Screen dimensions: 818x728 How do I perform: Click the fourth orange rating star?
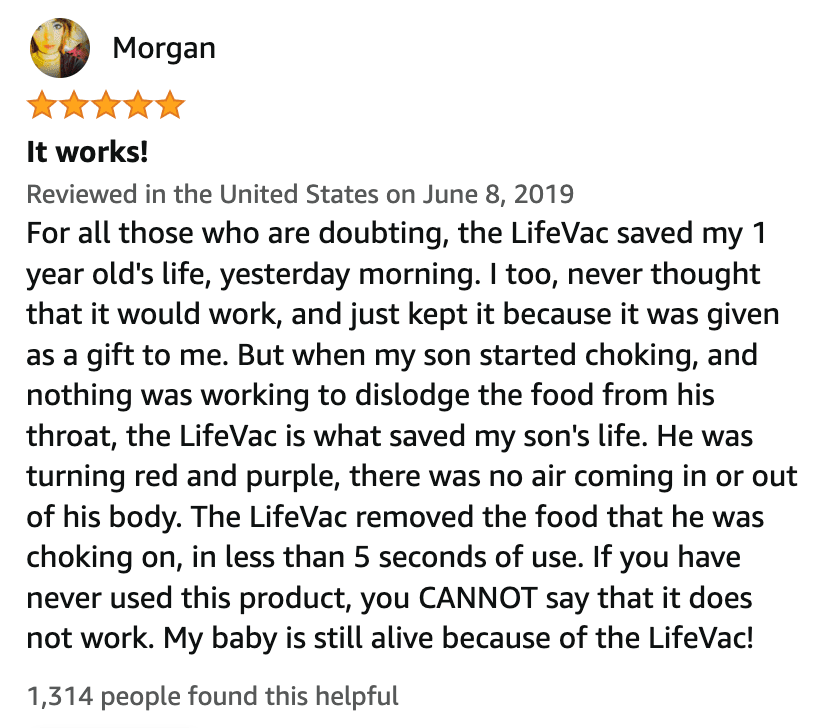(x=138, y=105)
